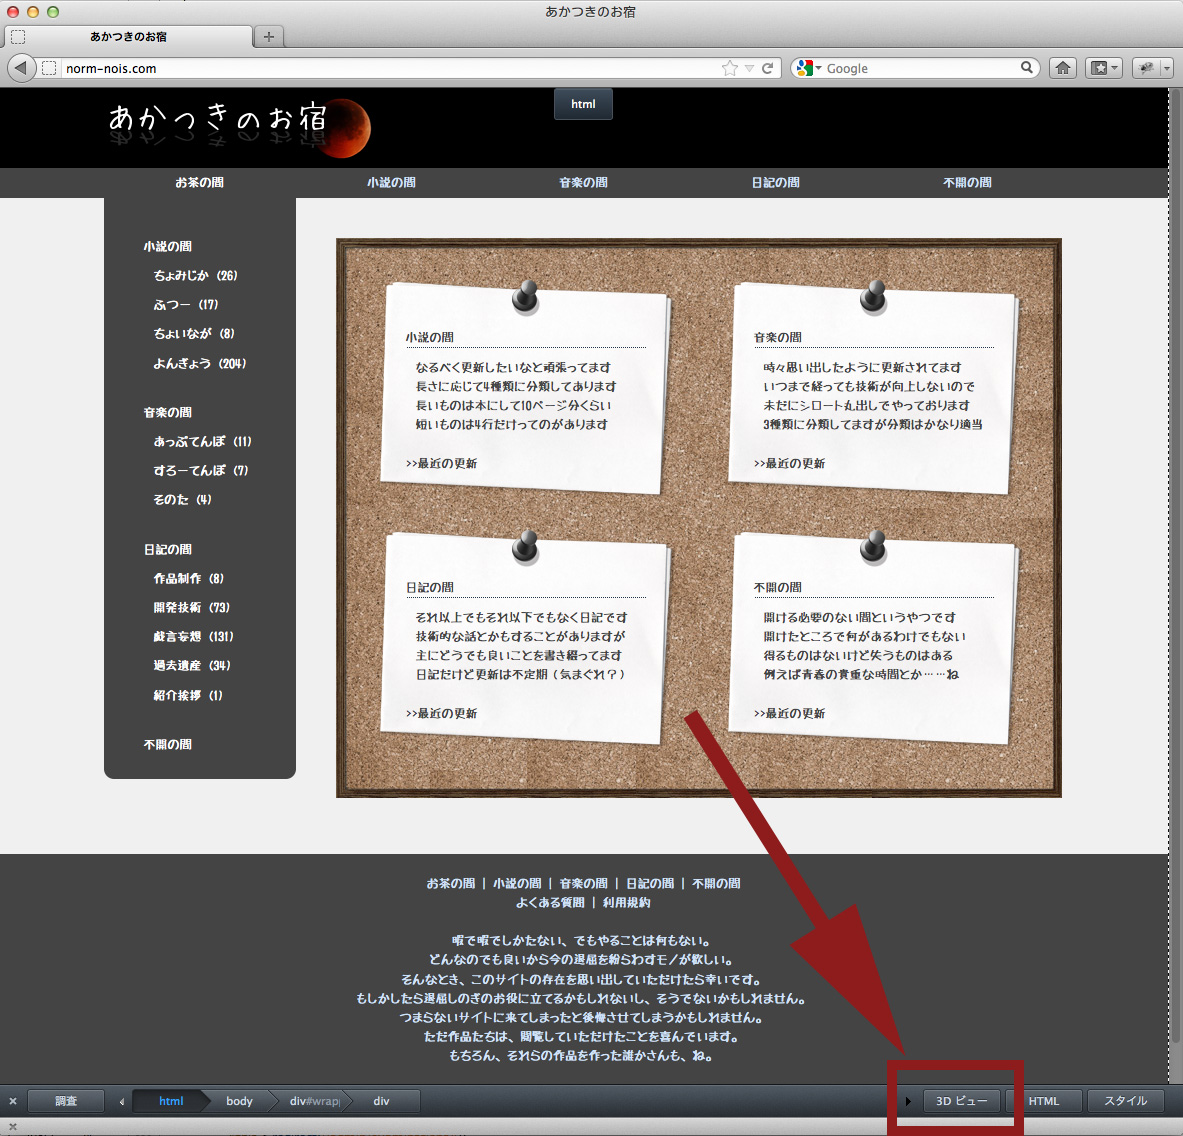Screen dimensions: 1183x1136
Task: Open a new tab with the plus button
Action: [268, 37]
